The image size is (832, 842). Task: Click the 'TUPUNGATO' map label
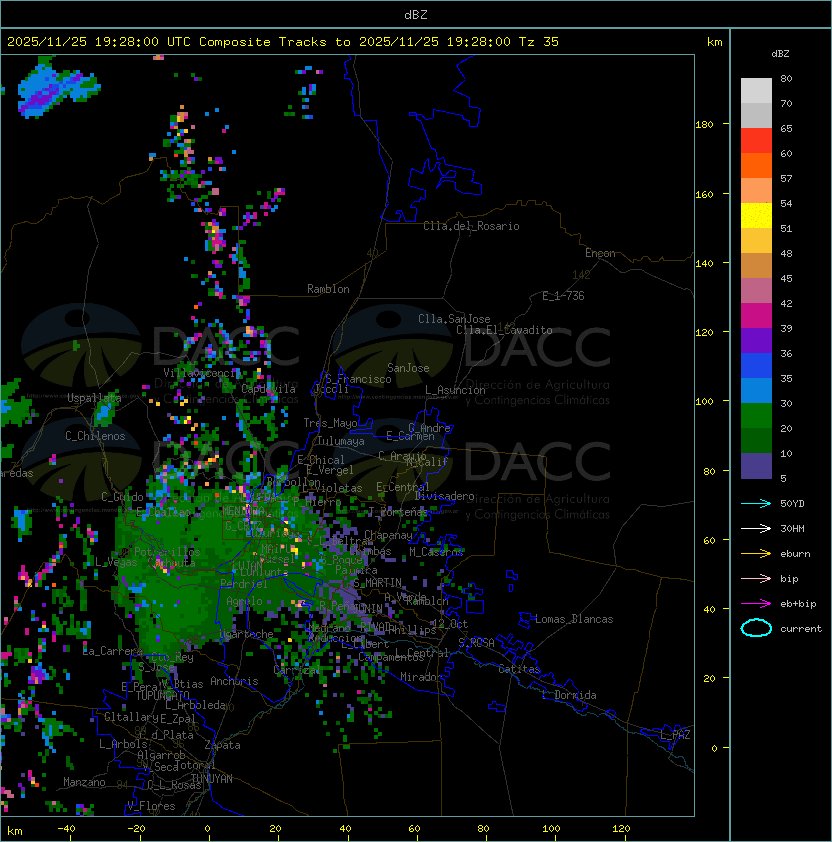163,695
